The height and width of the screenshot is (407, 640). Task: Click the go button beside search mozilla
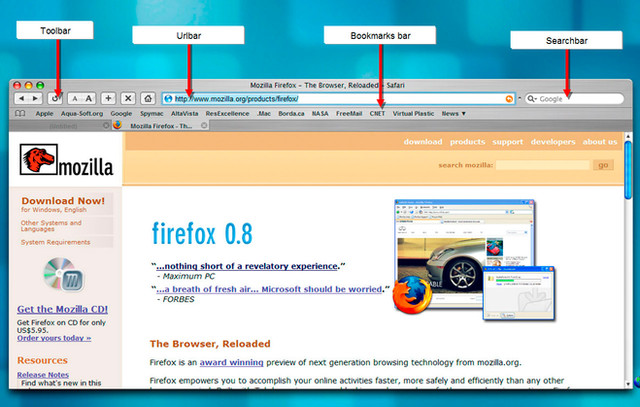point(603,165)
